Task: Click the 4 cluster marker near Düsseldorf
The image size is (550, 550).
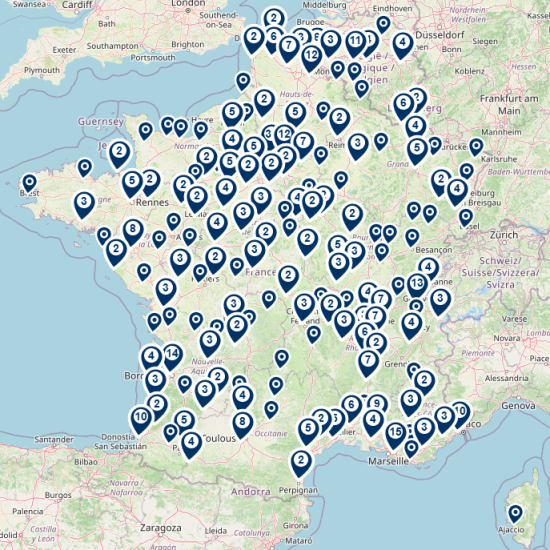Action: point(402,45)
